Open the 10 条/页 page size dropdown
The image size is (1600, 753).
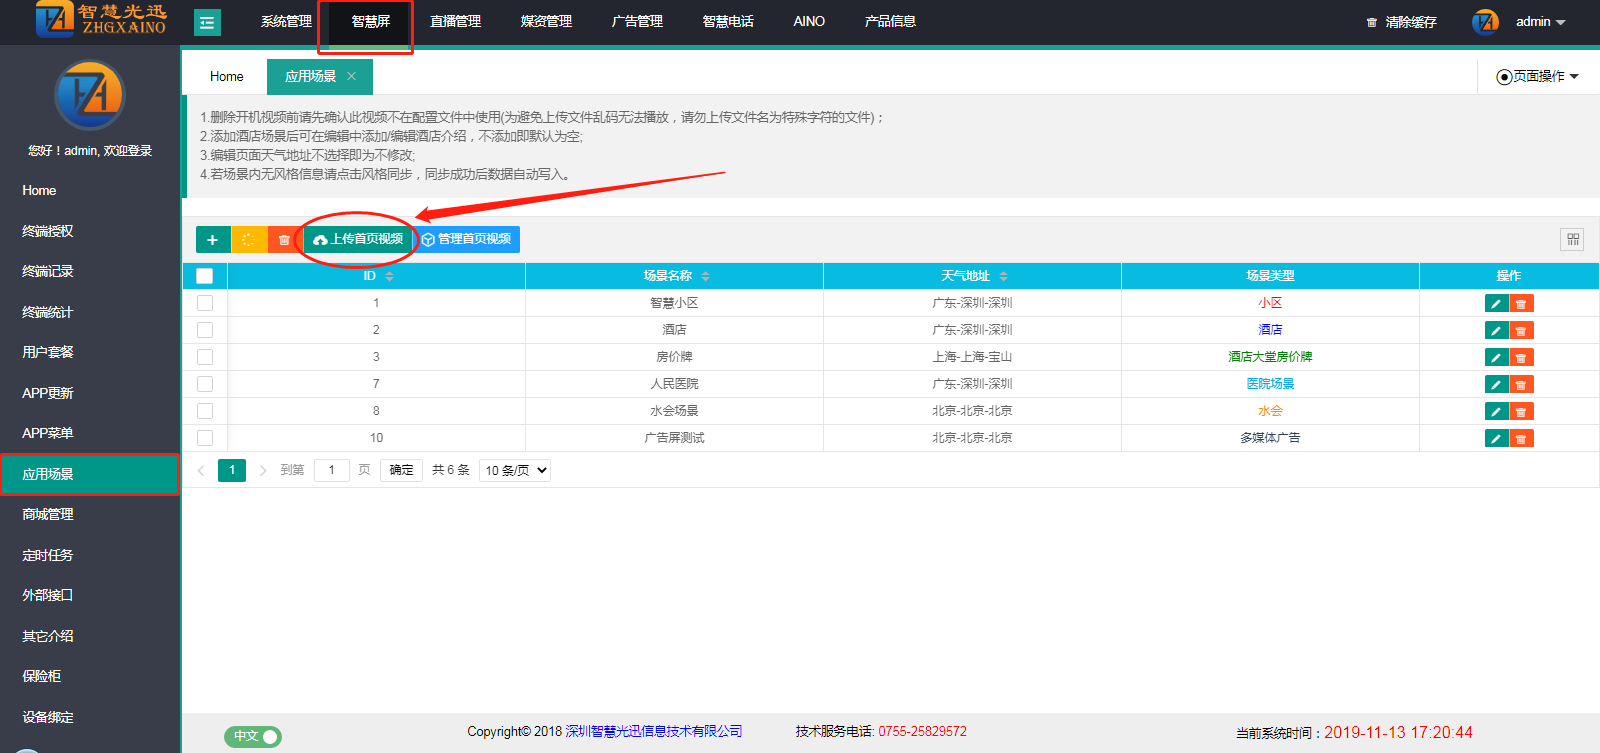(x=516, y=471)
